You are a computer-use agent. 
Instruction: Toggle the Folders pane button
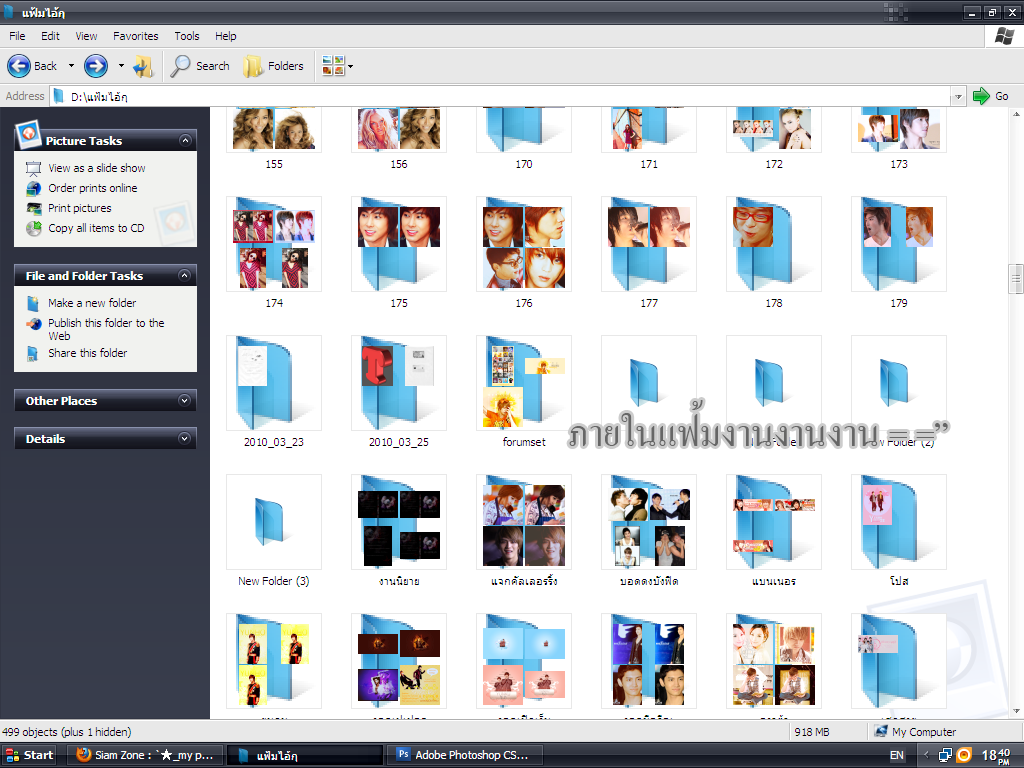click(x=273, y=66)
